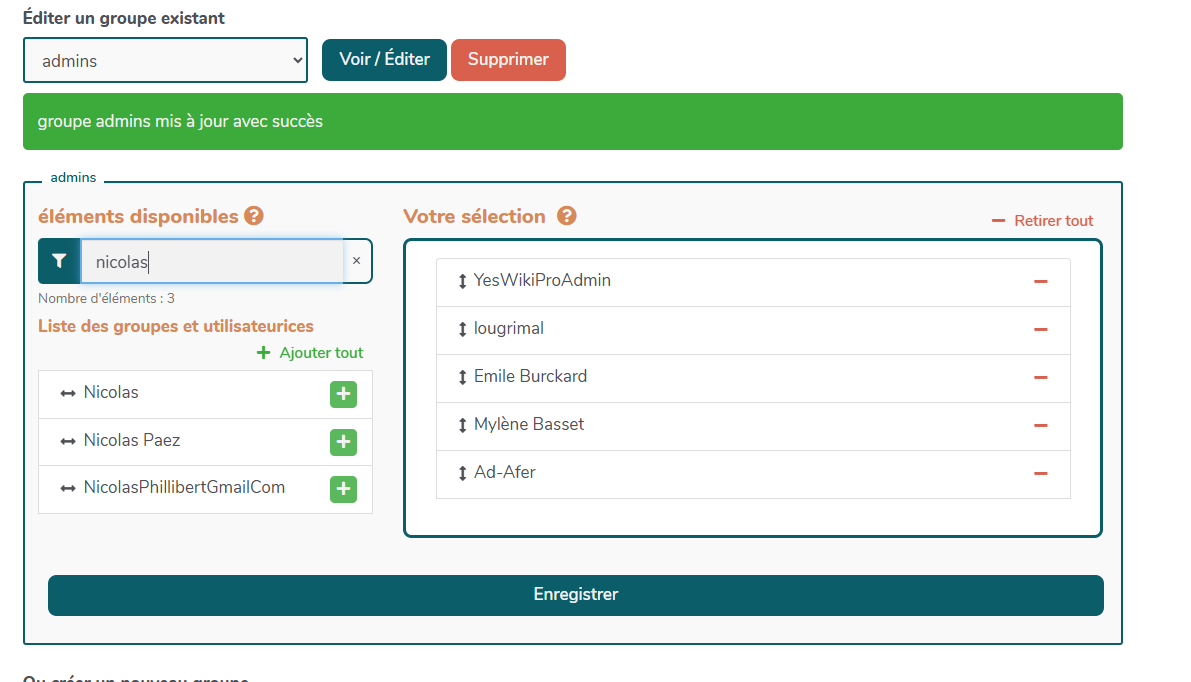The width and height of the screenshot is (1191, 682).
Task: Open the admins group dropdown
Action: [x=165, y=60]
